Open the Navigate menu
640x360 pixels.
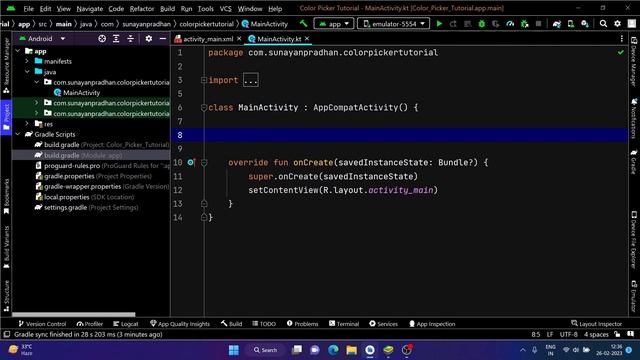[x=89, y=9]
